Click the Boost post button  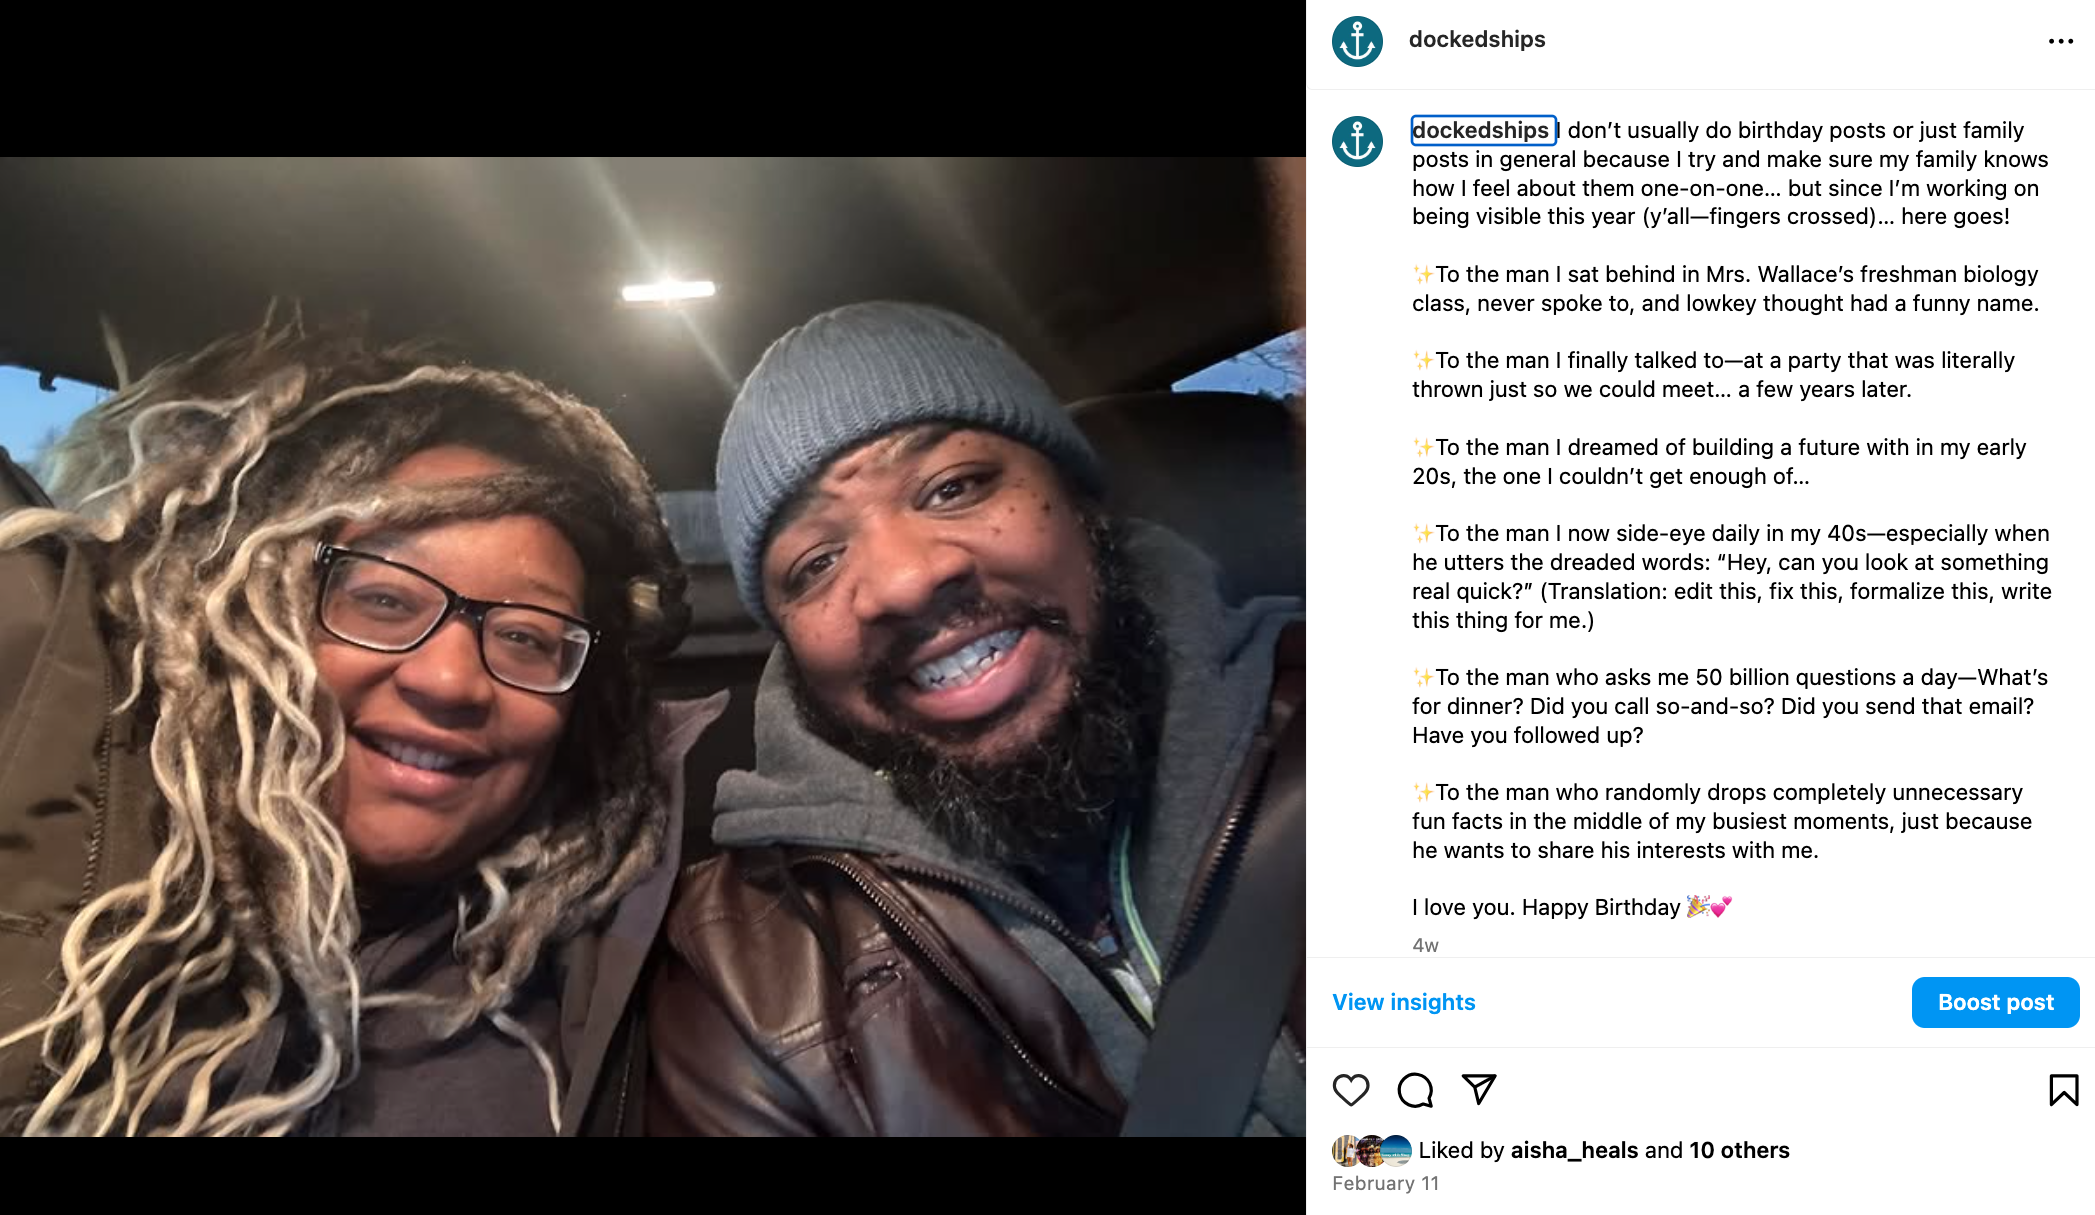(x=1995, y=1002)
